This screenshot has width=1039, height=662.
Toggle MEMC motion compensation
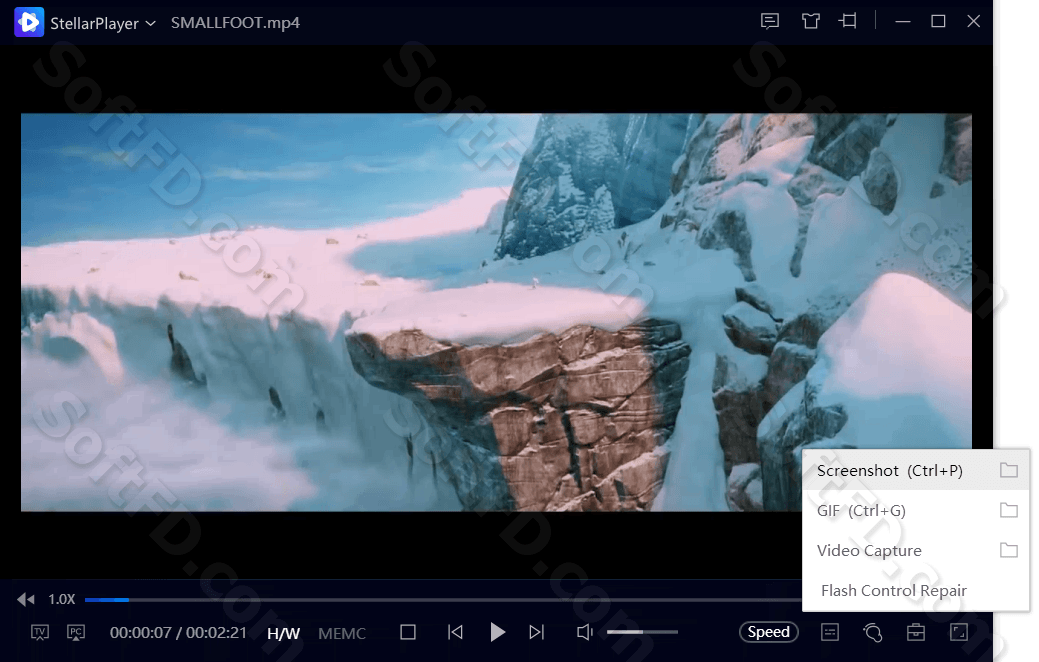pyautogui.click(x=342, y=634)
